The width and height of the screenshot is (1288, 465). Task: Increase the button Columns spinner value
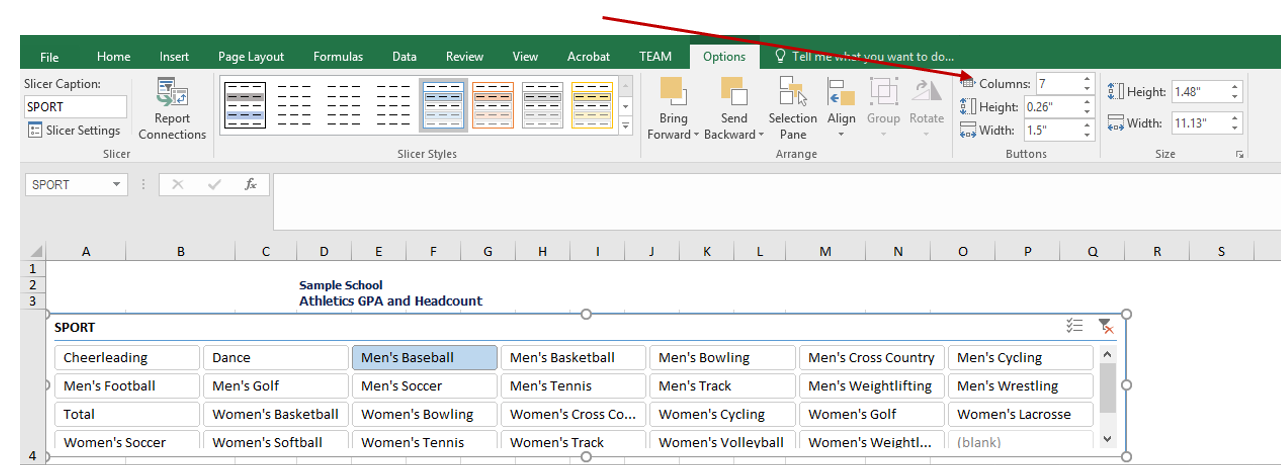[x=1087, y=79]
